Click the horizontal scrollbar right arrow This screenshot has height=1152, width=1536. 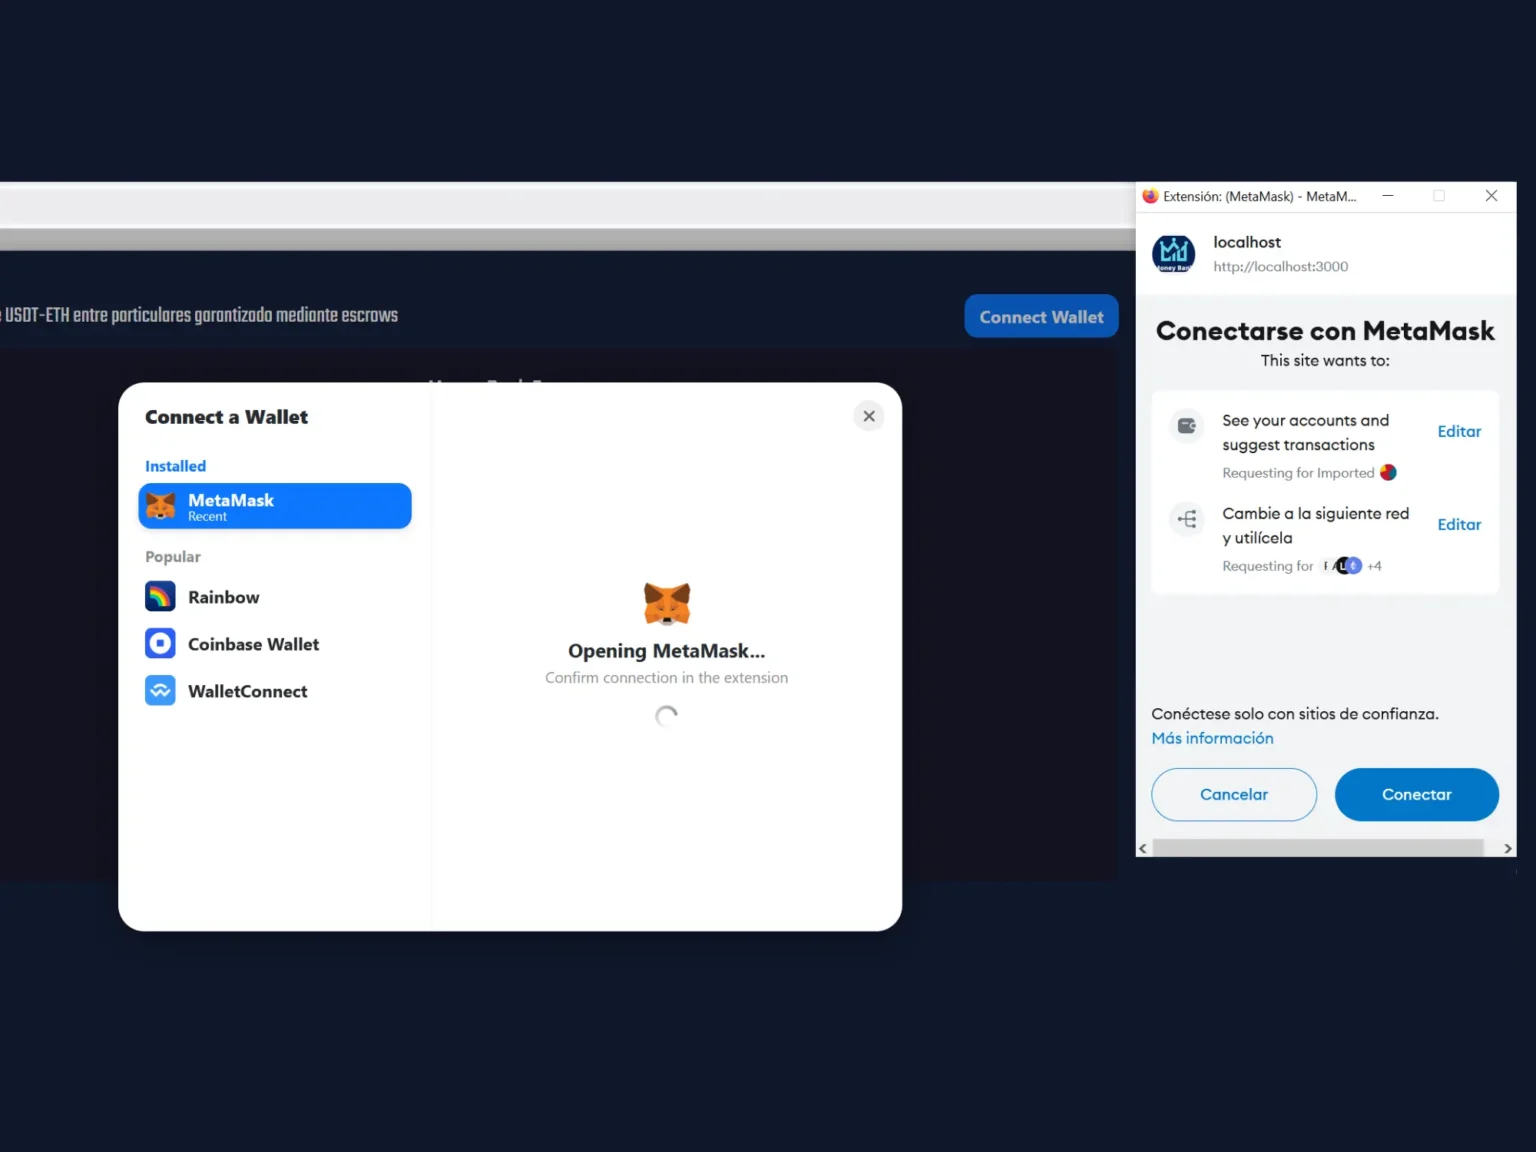pos(1507,849)
